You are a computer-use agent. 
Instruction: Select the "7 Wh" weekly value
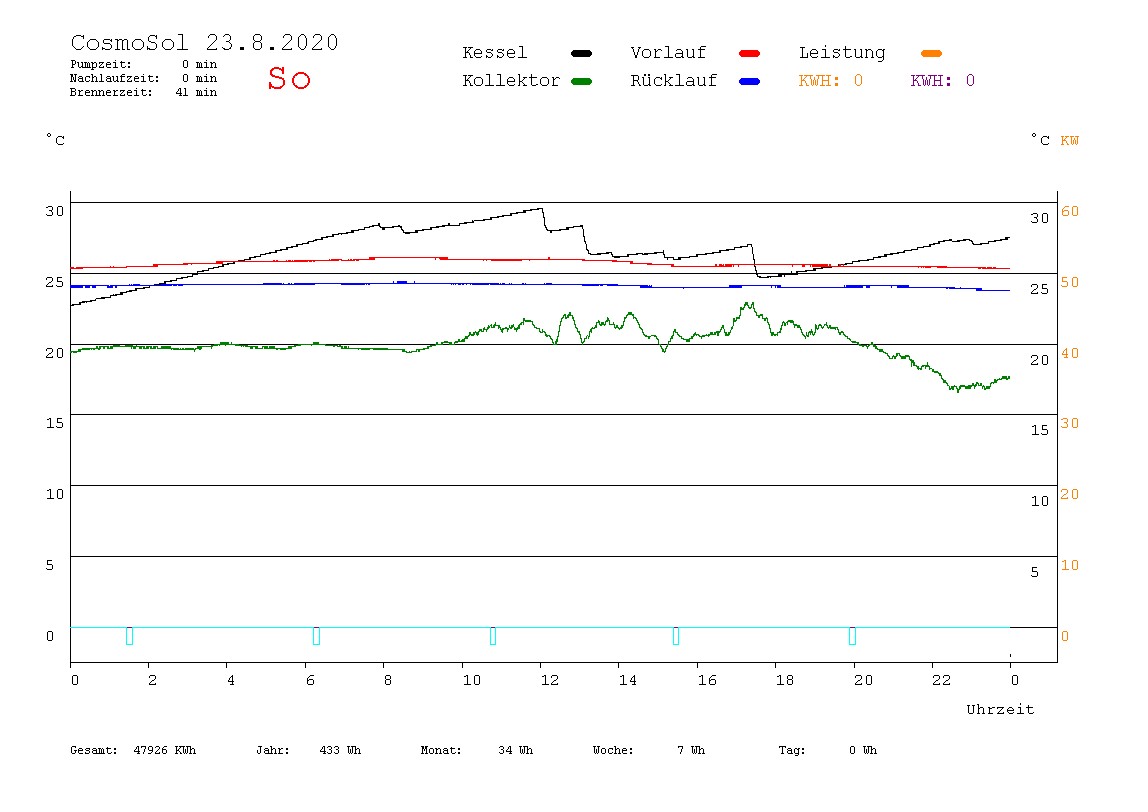click(691, 750)
